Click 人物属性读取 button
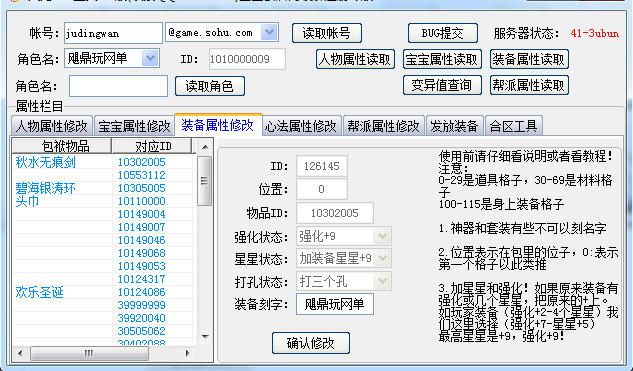633x371 pixels. [355, 59]
